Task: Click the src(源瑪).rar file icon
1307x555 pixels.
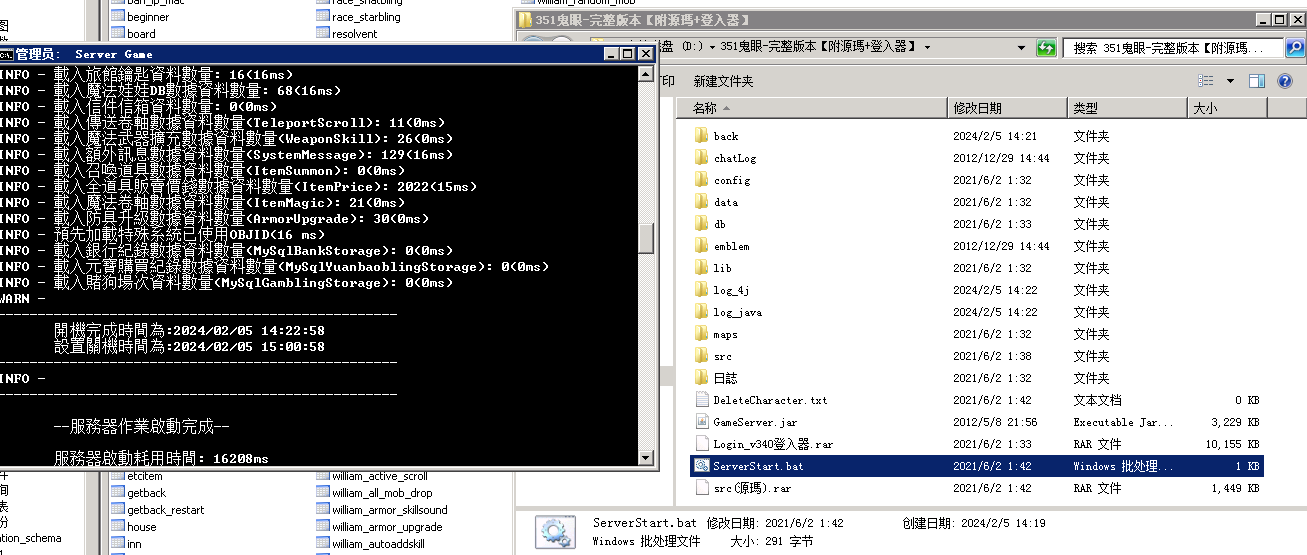Action: click(x=701, y=488)
